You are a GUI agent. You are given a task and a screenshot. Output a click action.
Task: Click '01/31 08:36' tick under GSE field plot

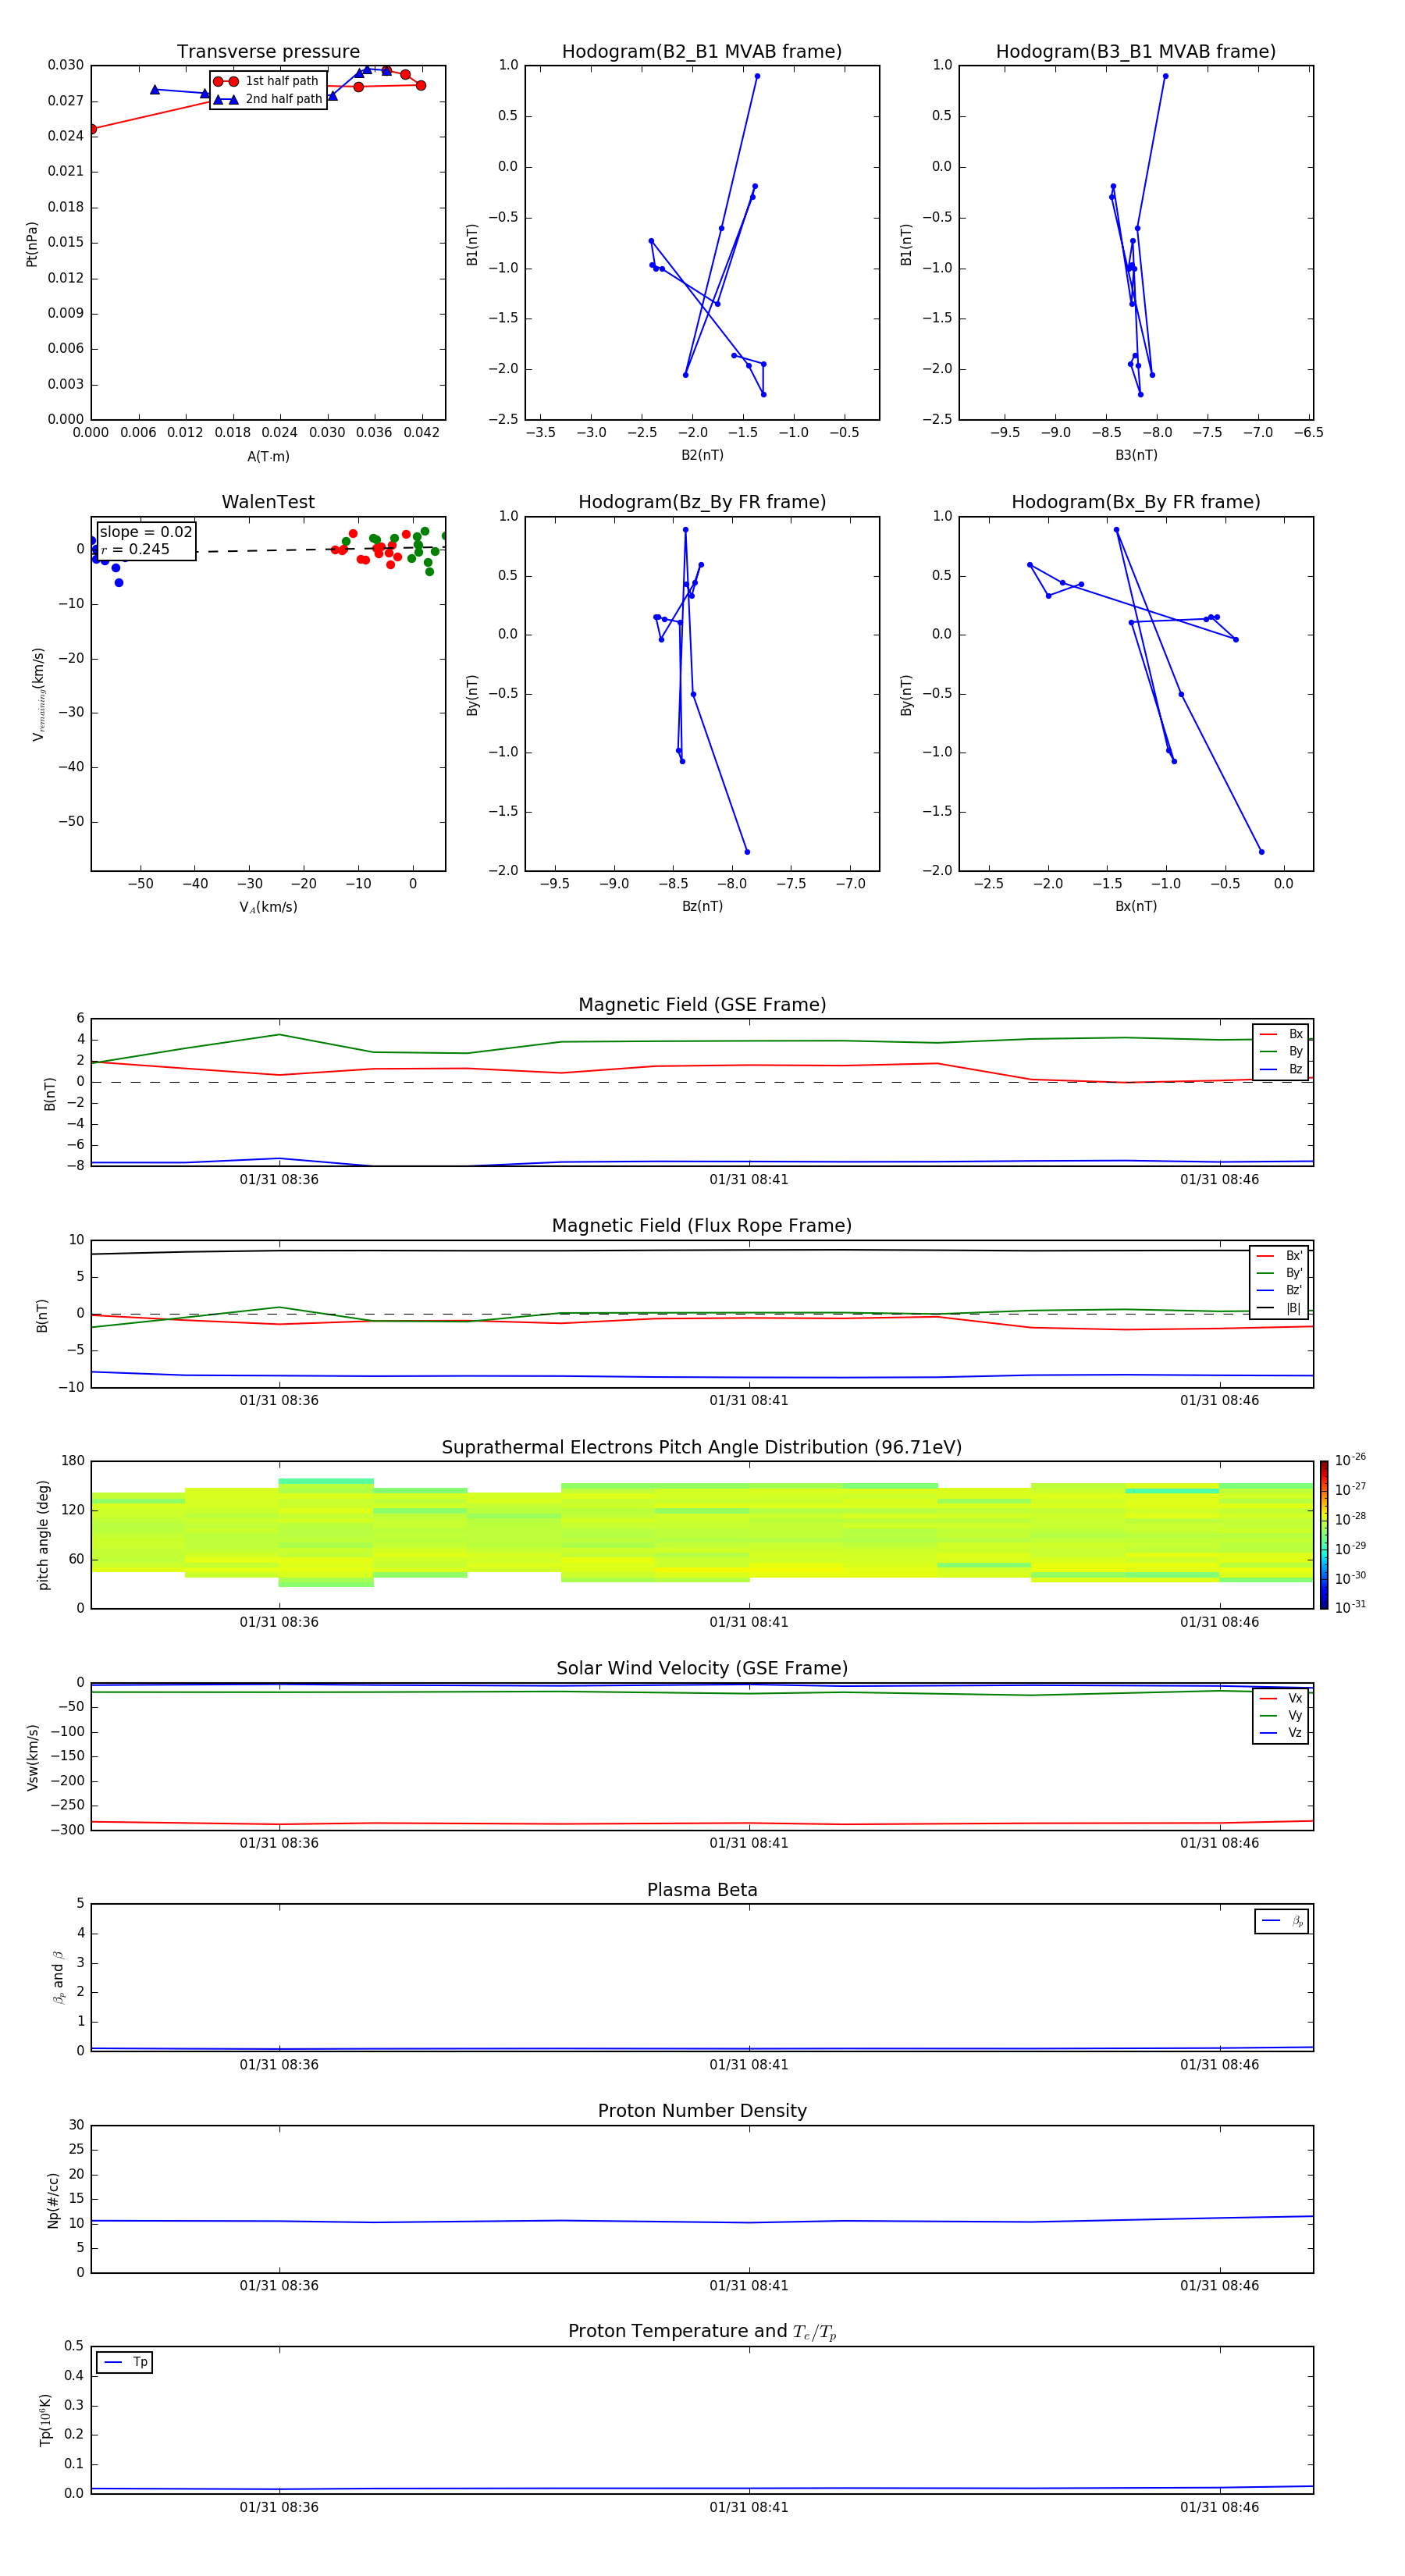279,1180
